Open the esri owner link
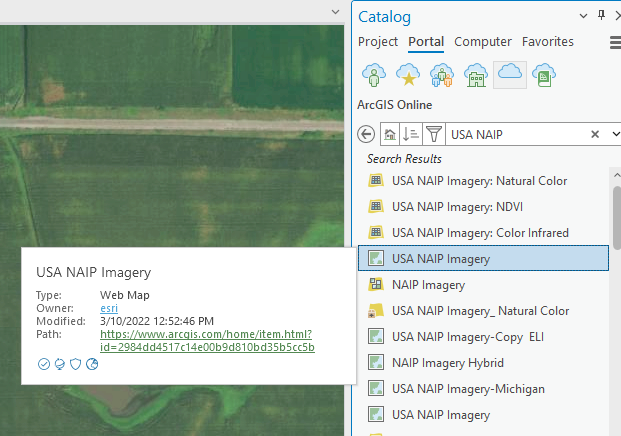 pyautogui.click(x=109, y=308)
